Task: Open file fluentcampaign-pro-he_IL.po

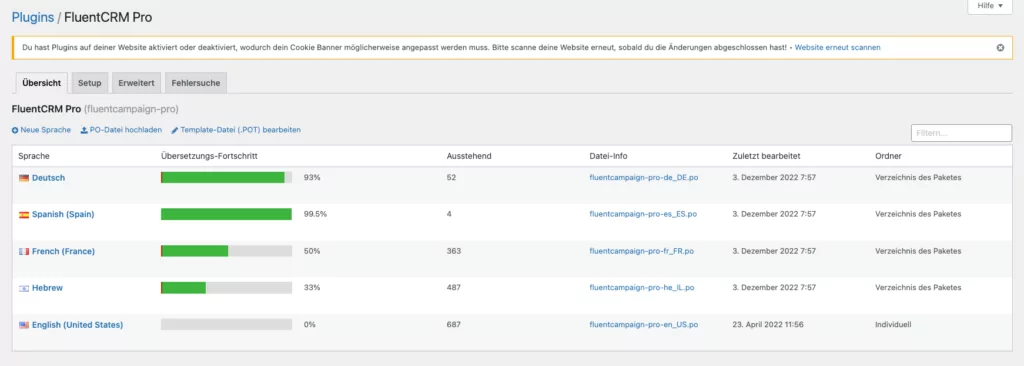Action: point(641,288)
